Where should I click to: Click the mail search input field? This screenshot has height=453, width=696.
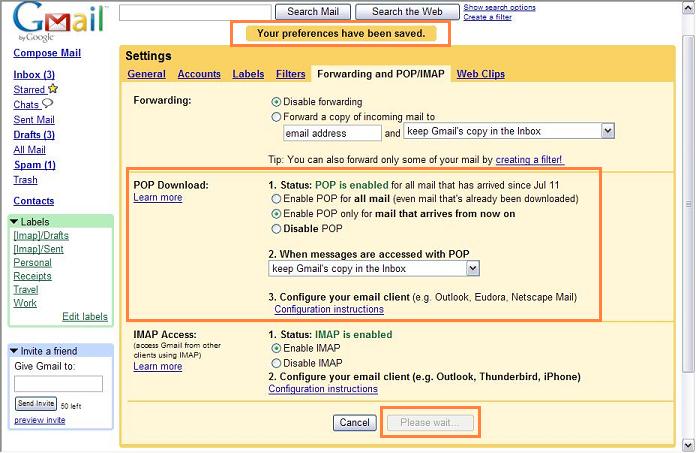[x=195, y=12]
